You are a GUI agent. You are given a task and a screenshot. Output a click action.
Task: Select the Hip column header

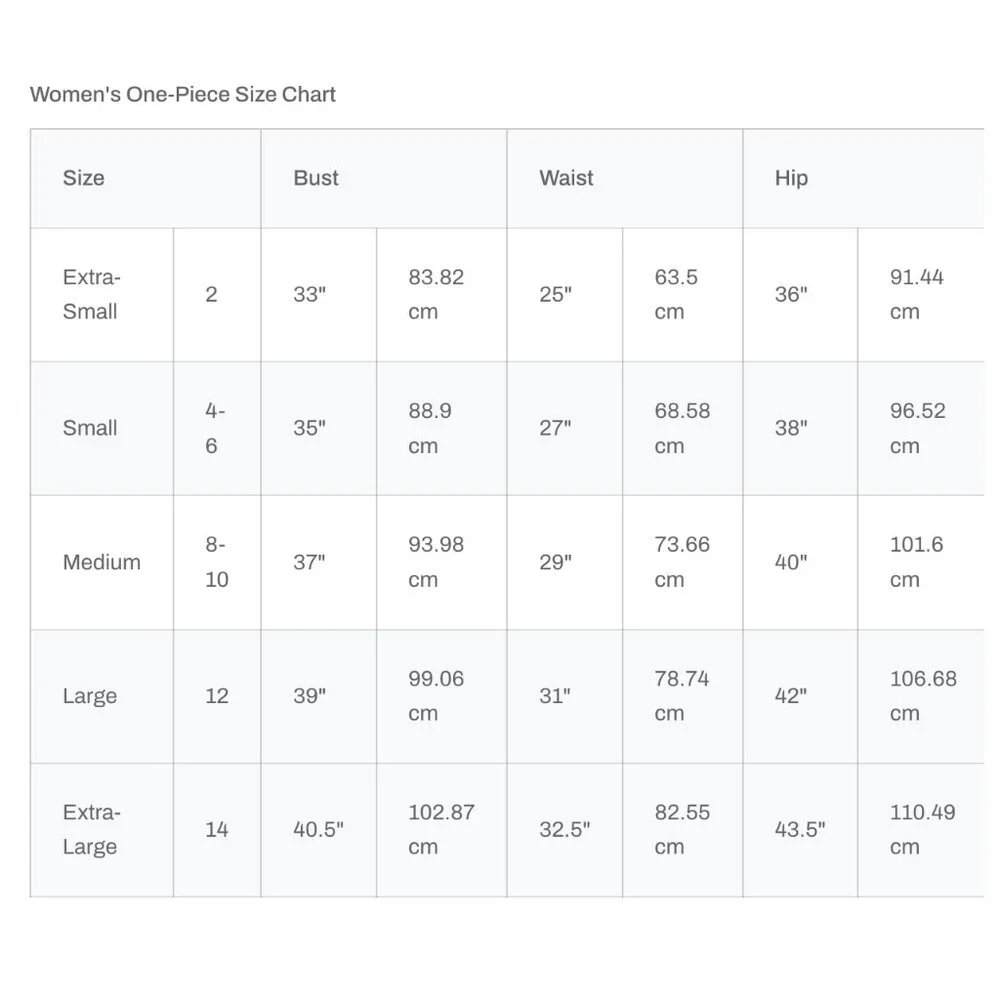(791, 178)
